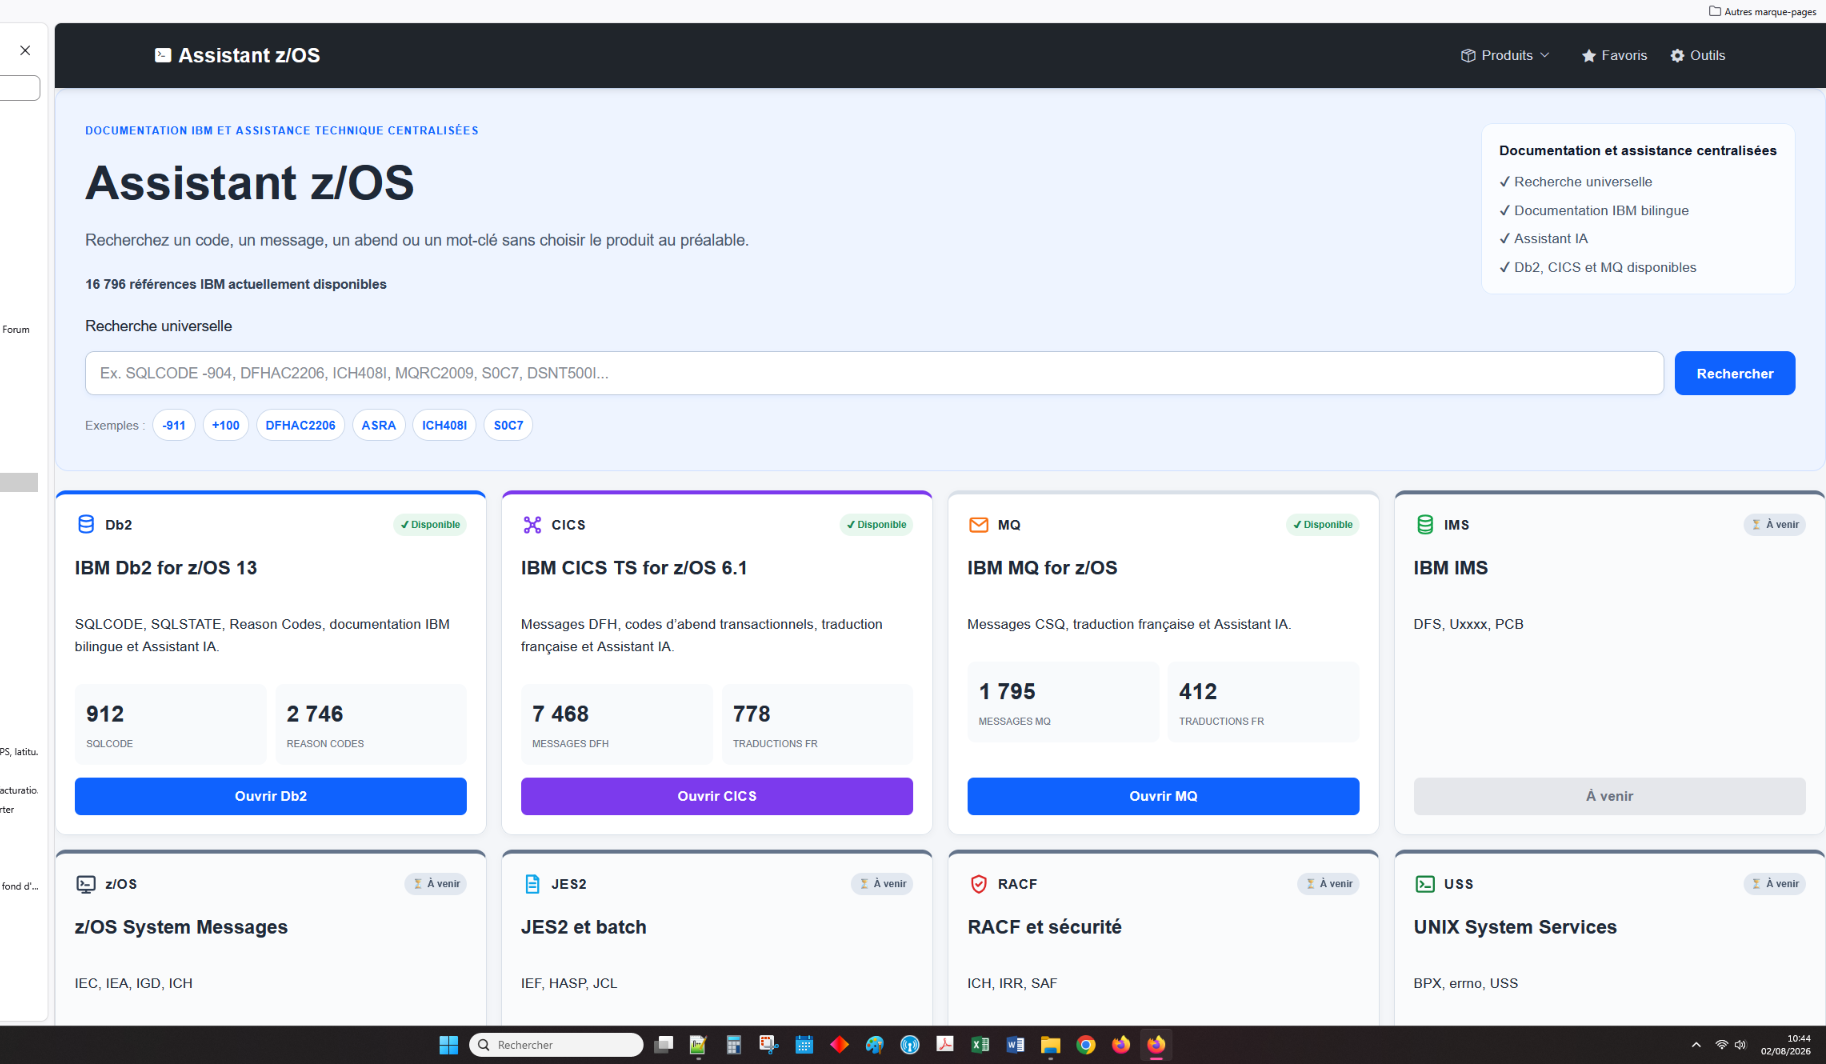
Task: Show hidden system tray icons chevron
Action: (1696, 1045)
